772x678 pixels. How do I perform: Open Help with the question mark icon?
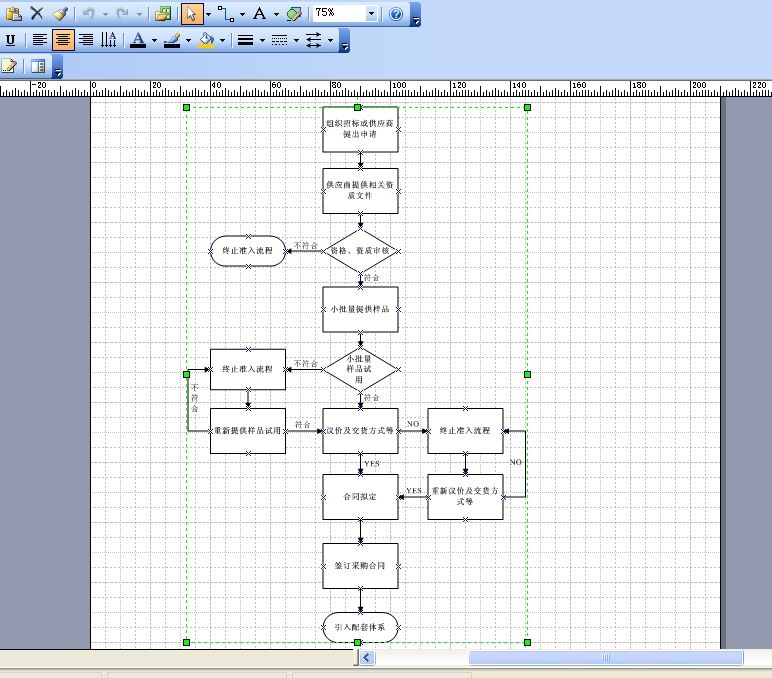point(396,14)
